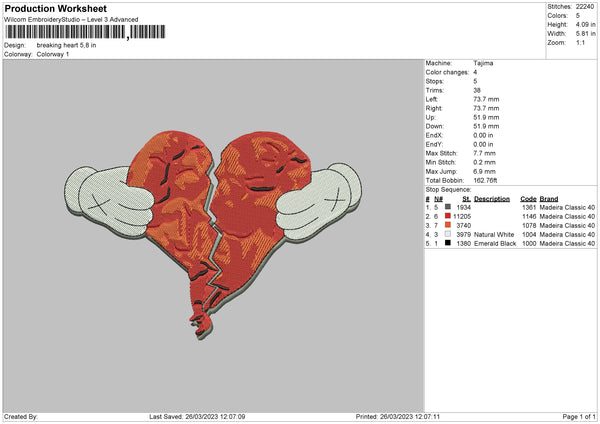The width and height of the screenshot is (600, 424).
Task: Click Total Bobbin value '162.76ft'
Action: 485,180
